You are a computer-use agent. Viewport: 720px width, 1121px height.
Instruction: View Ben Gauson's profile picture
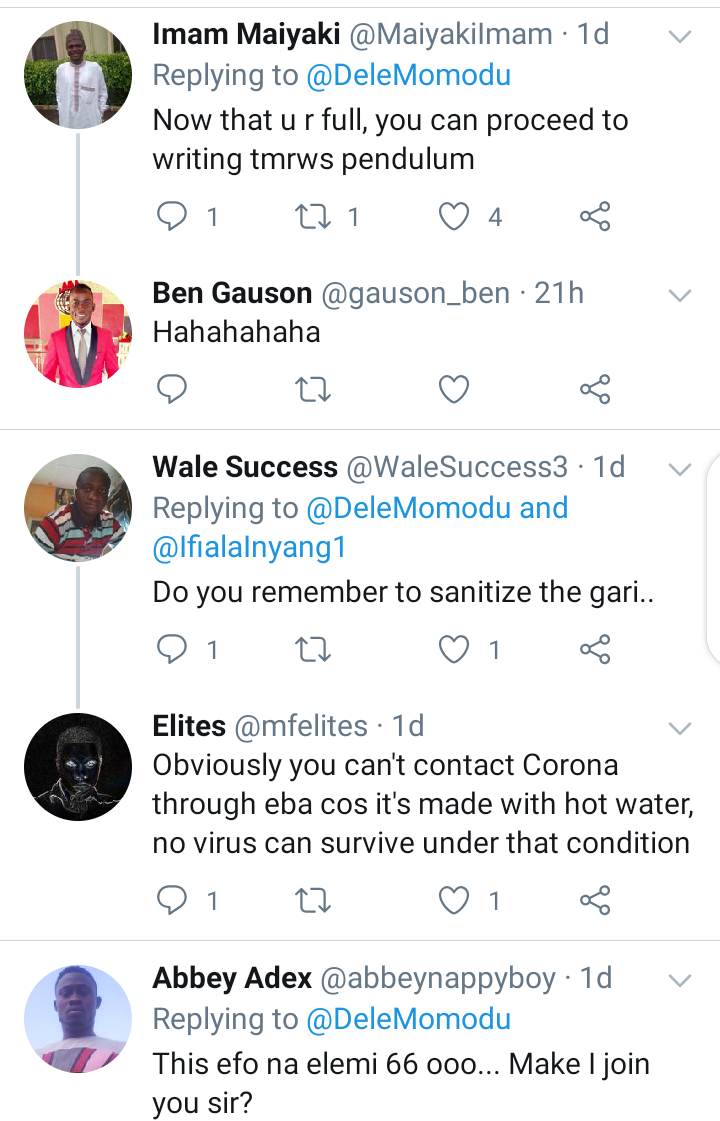78,334
